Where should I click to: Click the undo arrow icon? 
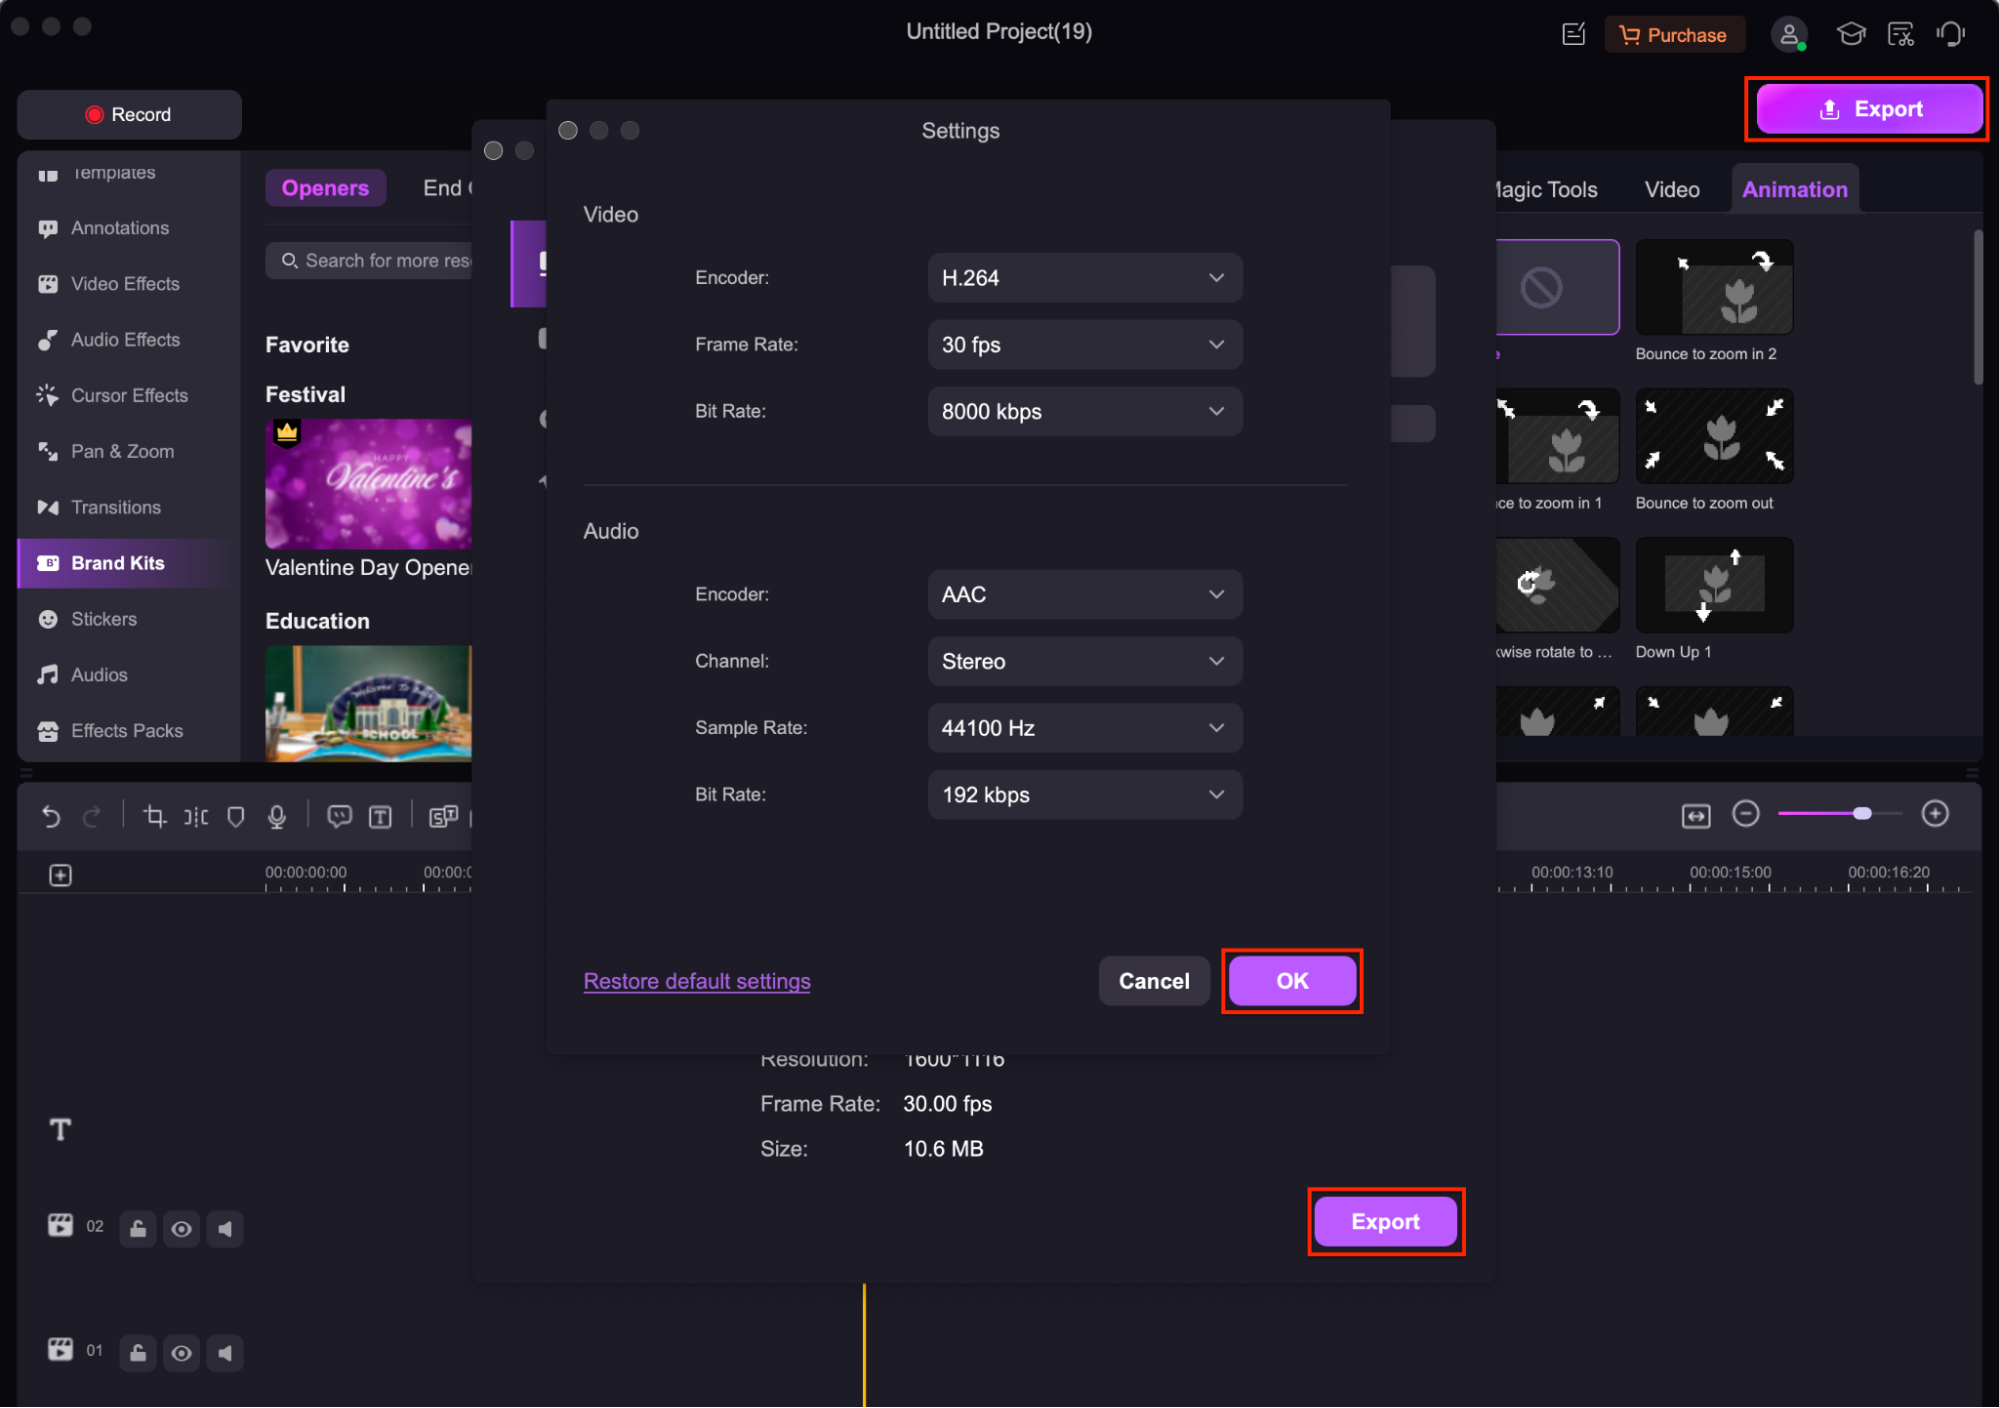[x=51, y=817]
